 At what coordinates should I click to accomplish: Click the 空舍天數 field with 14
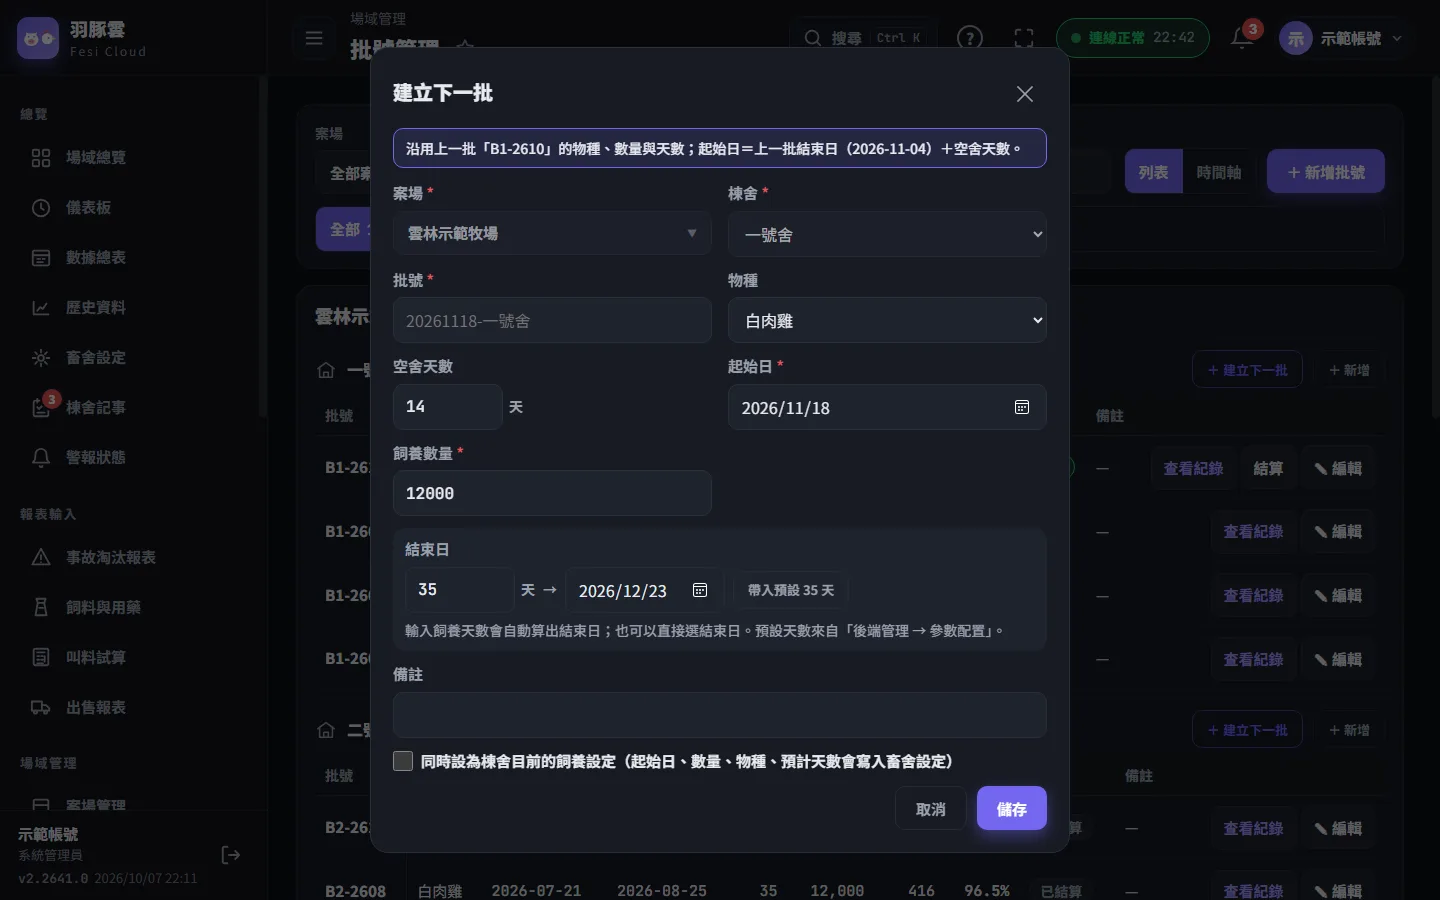tap(447, 407)
